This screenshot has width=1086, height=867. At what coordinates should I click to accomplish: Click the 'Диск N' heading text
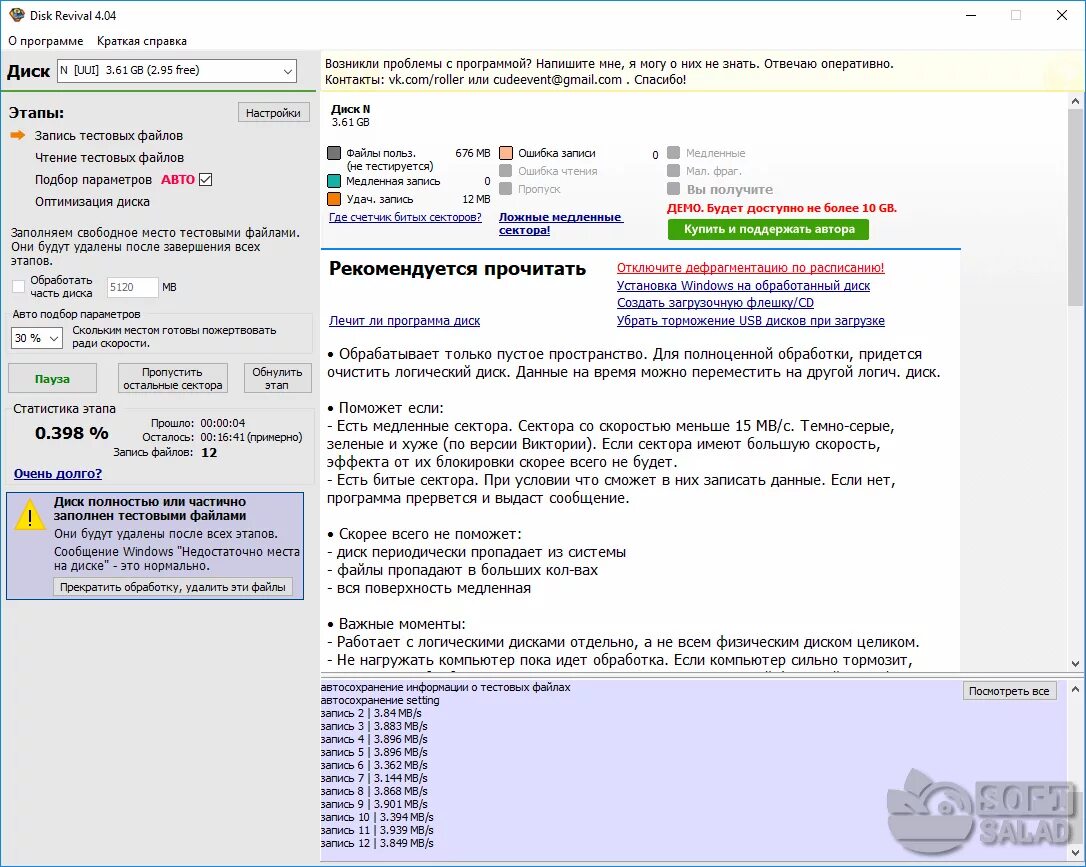(350, 109)
